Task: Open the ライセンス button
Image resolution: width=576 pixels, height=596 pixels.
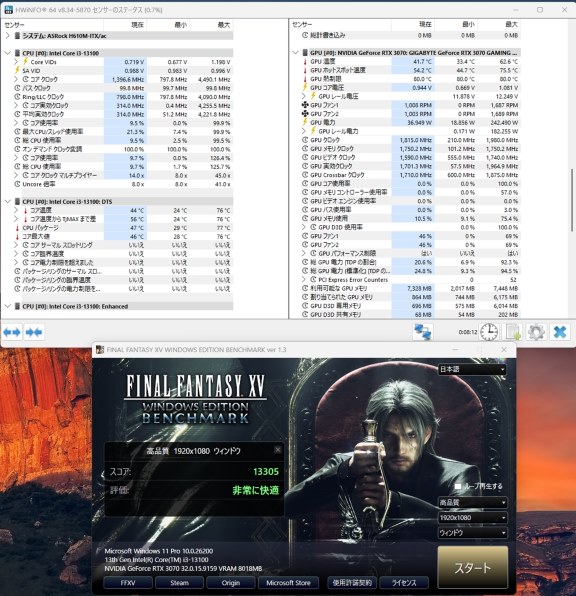Action: click(x=404, y=583)
